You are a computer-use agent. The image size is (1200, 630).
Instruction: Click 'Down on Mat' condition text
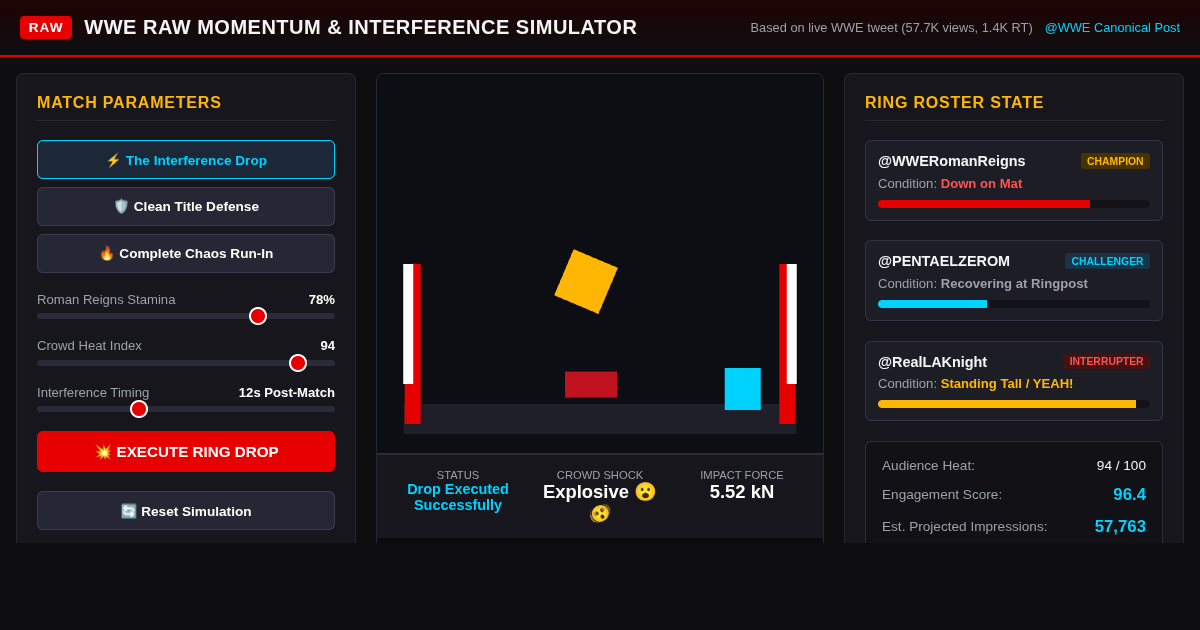click(981, 184)
